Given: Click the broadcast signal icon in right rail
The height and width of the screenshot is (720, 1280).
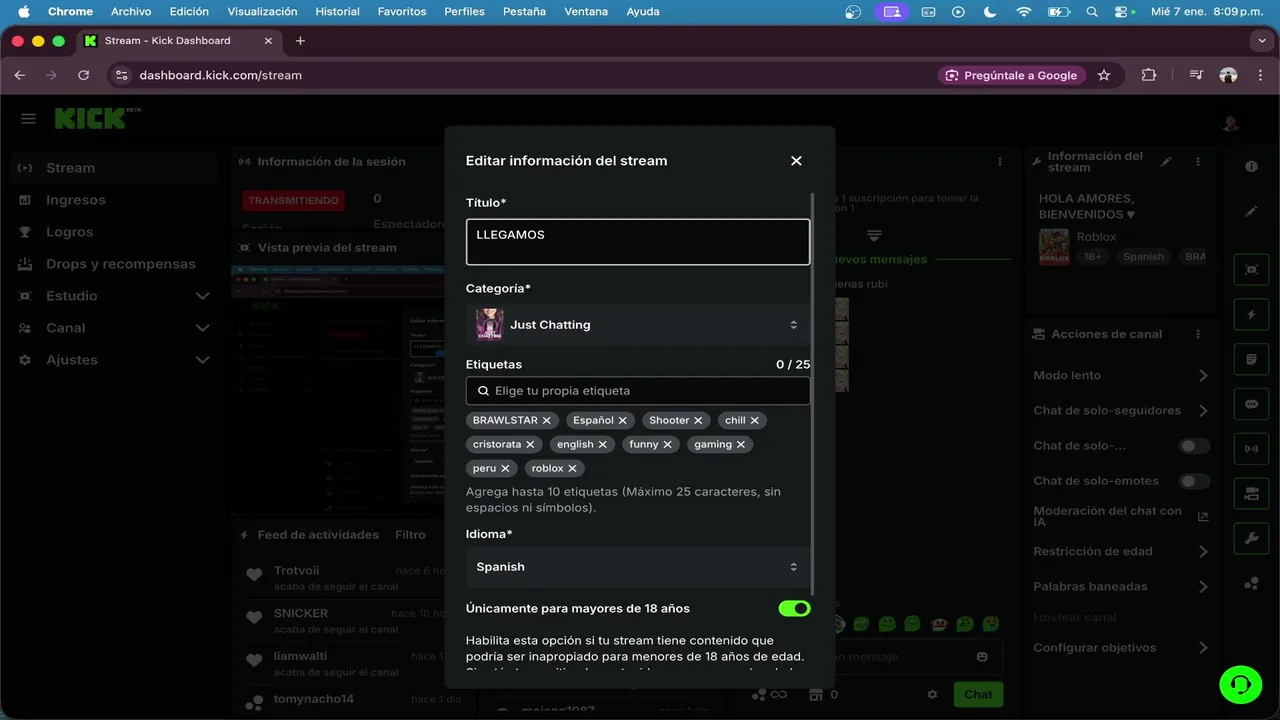Looking at the screenshot, I should click(1251, 449).
